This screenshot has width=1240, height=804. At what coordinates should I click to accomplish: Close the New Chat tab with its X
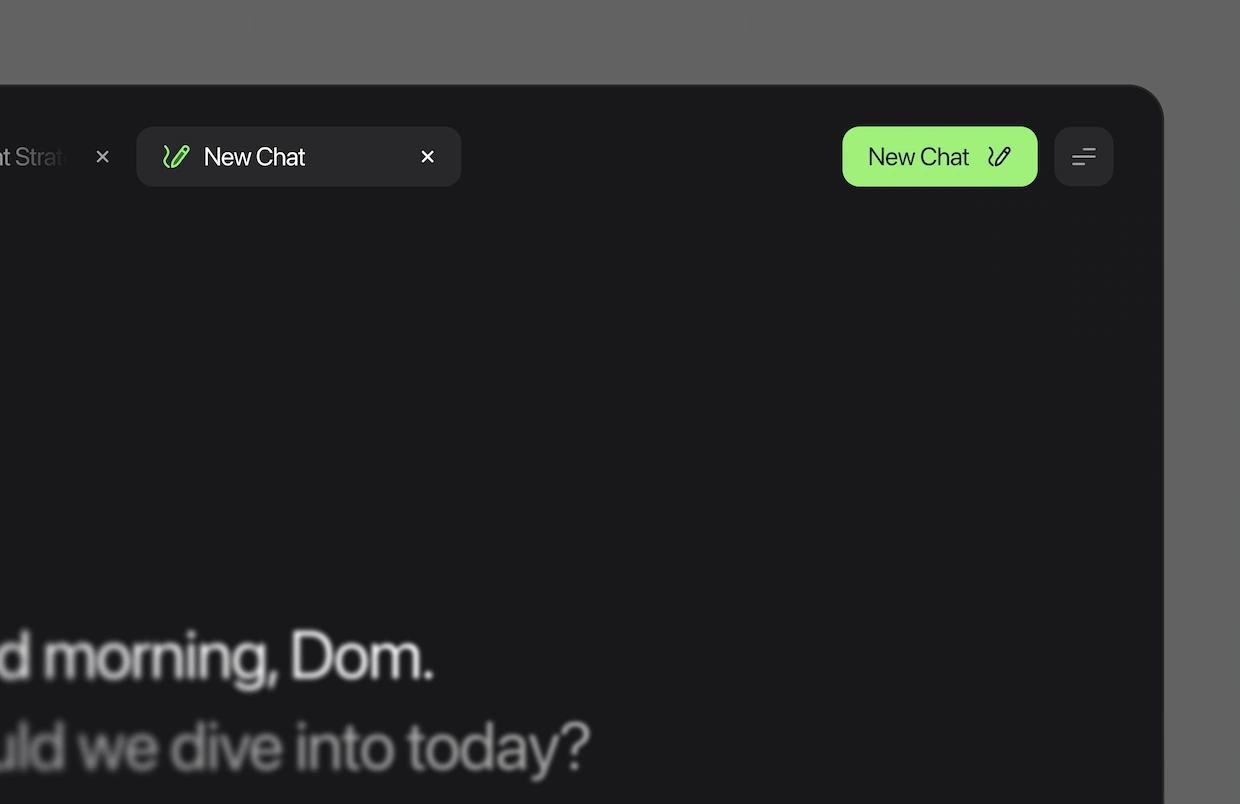428,157
